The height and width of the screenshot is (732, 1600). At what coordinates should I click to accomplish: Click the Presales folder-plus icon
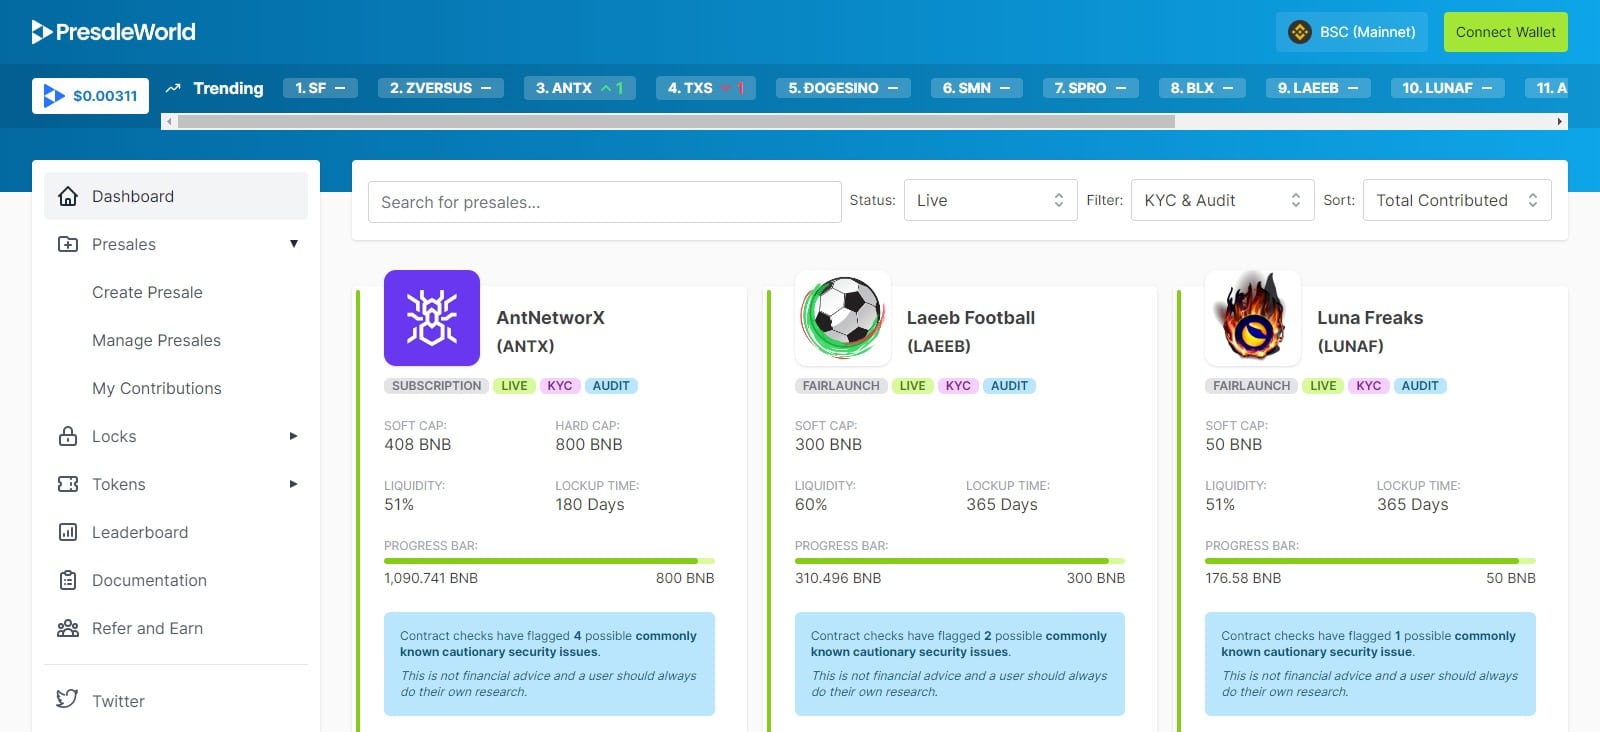(68, 244)
